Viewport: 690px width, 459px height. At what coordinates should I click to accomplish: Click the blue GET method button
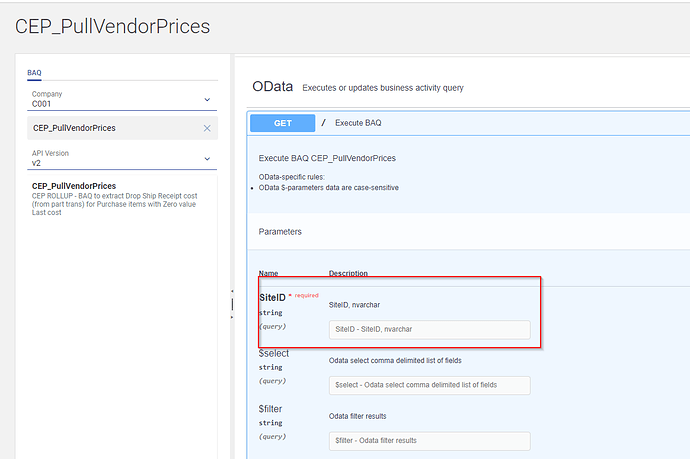click(x=283, y=123)
